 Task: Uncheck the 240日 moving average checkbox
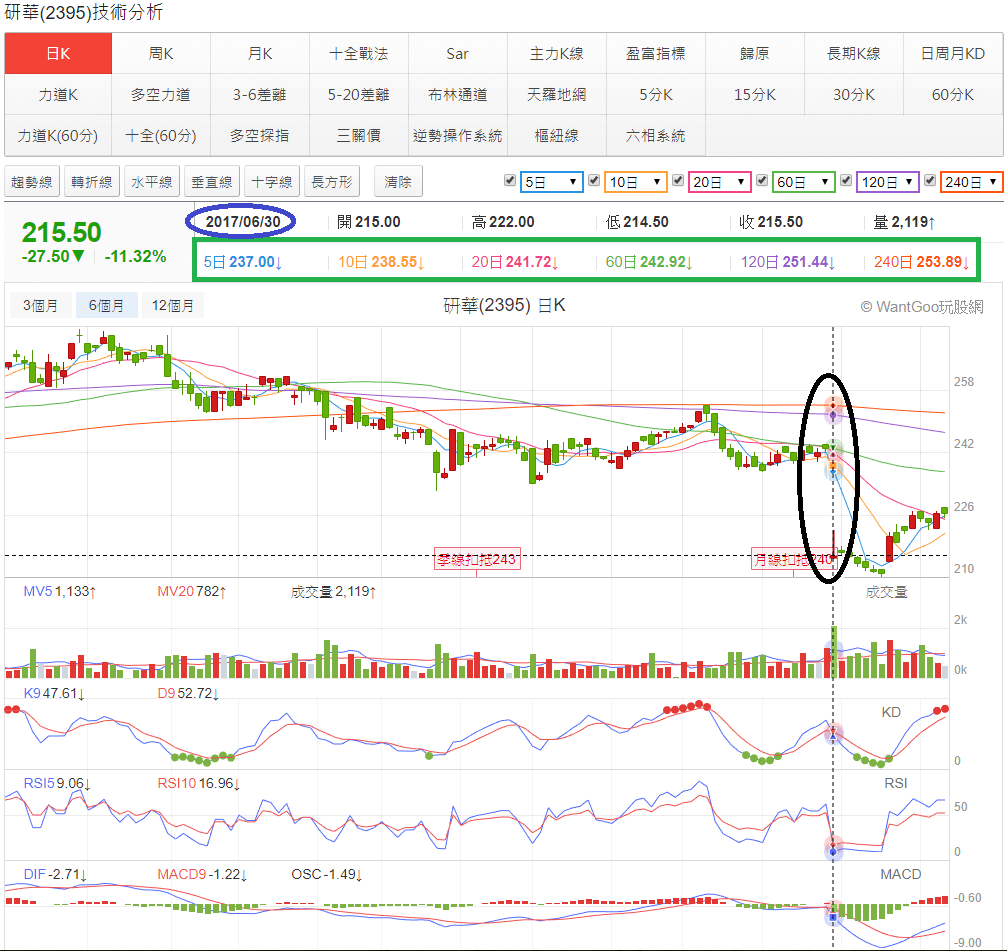coord(929,181)
